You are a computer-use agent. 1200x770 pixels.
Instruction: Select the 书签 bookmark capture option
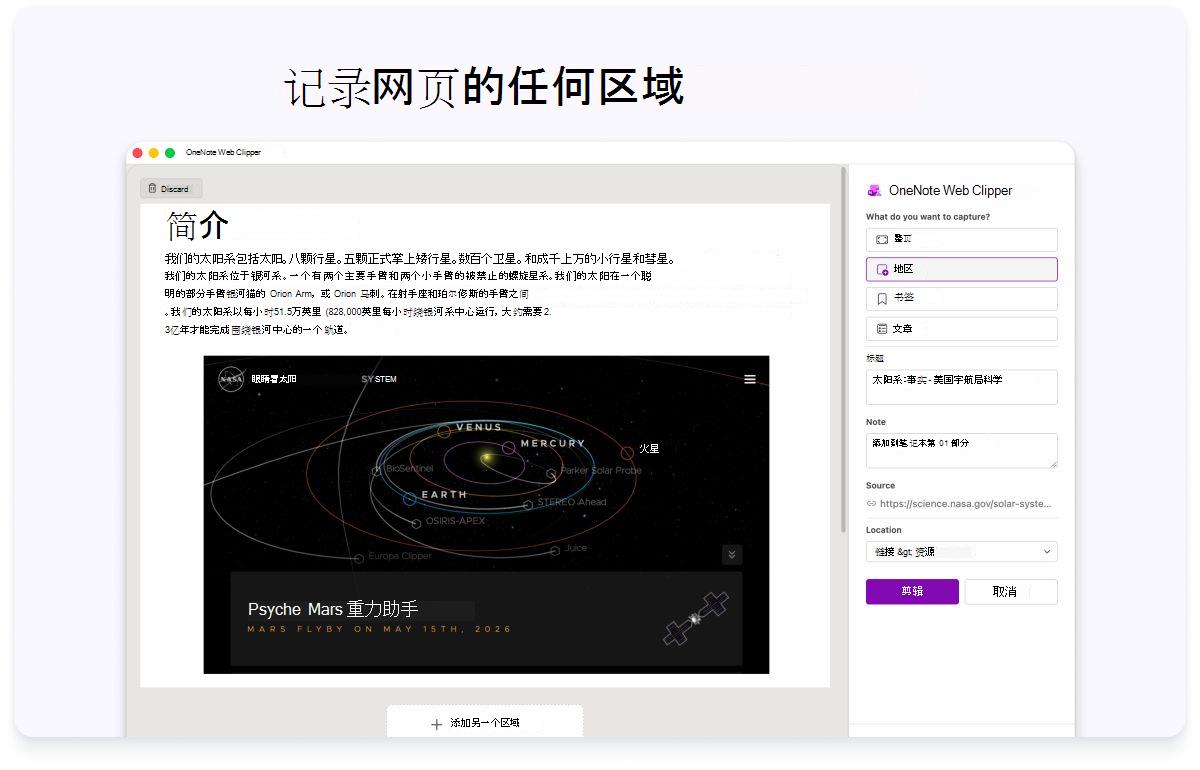click(x=961, y=298)
